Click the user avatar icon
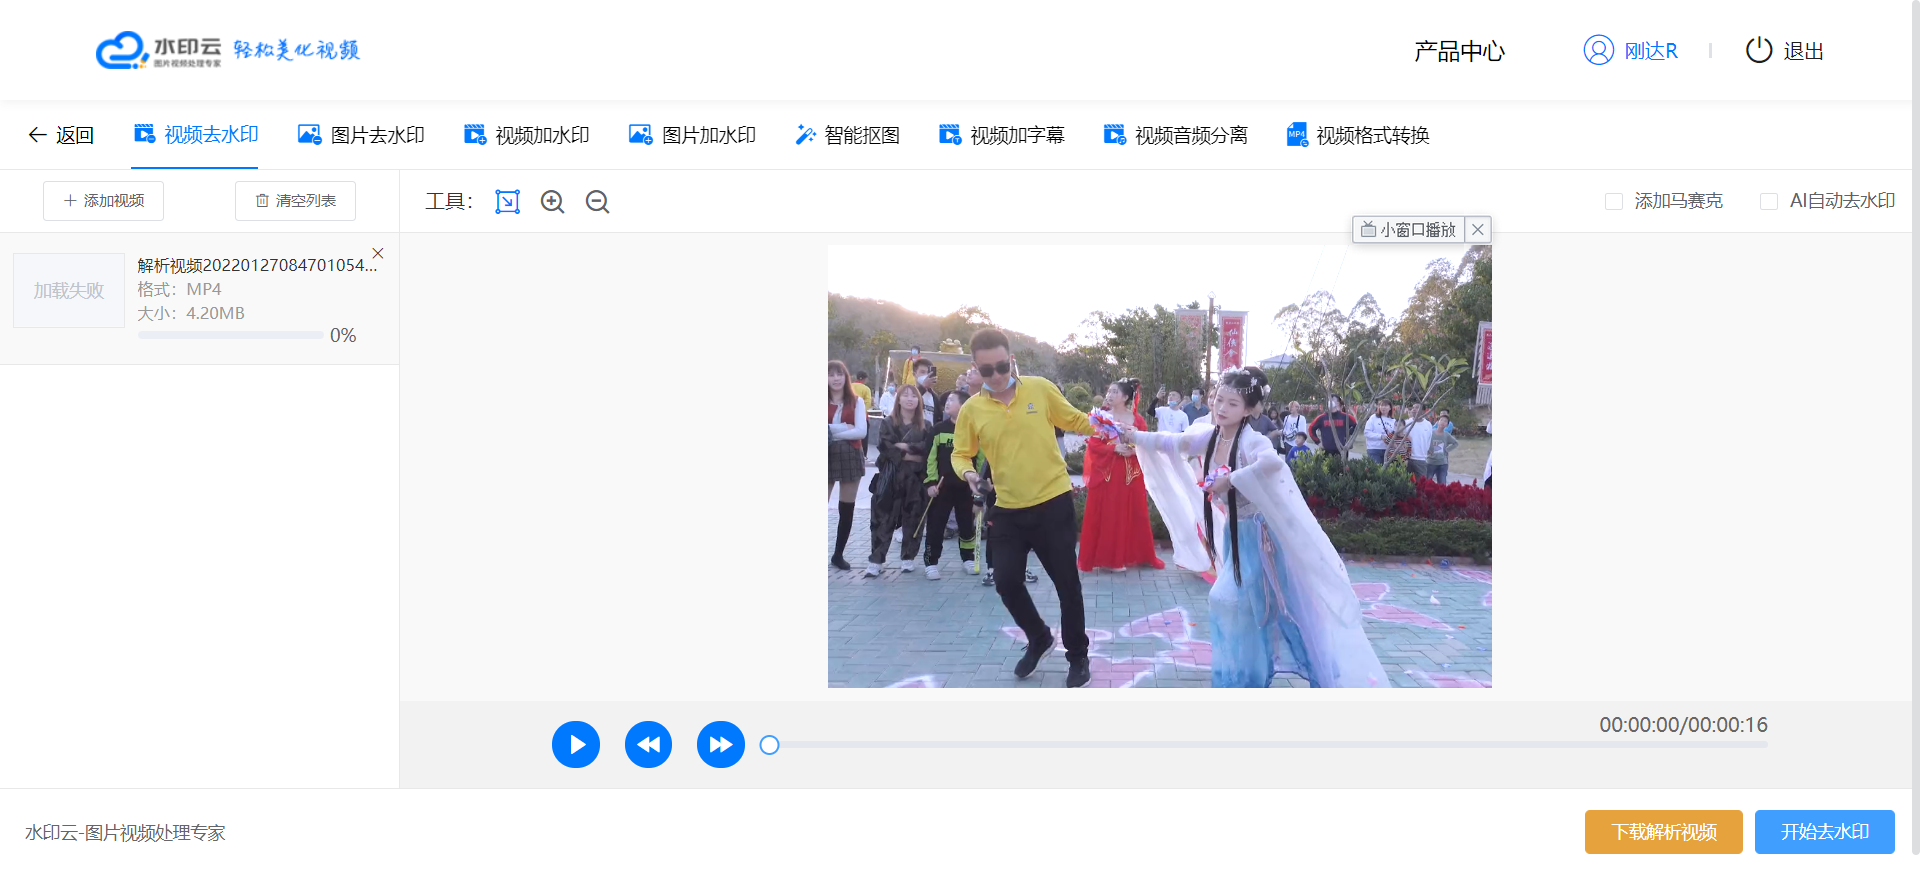The width and height of the screenshot is (1920, 874). [1598, 50]
